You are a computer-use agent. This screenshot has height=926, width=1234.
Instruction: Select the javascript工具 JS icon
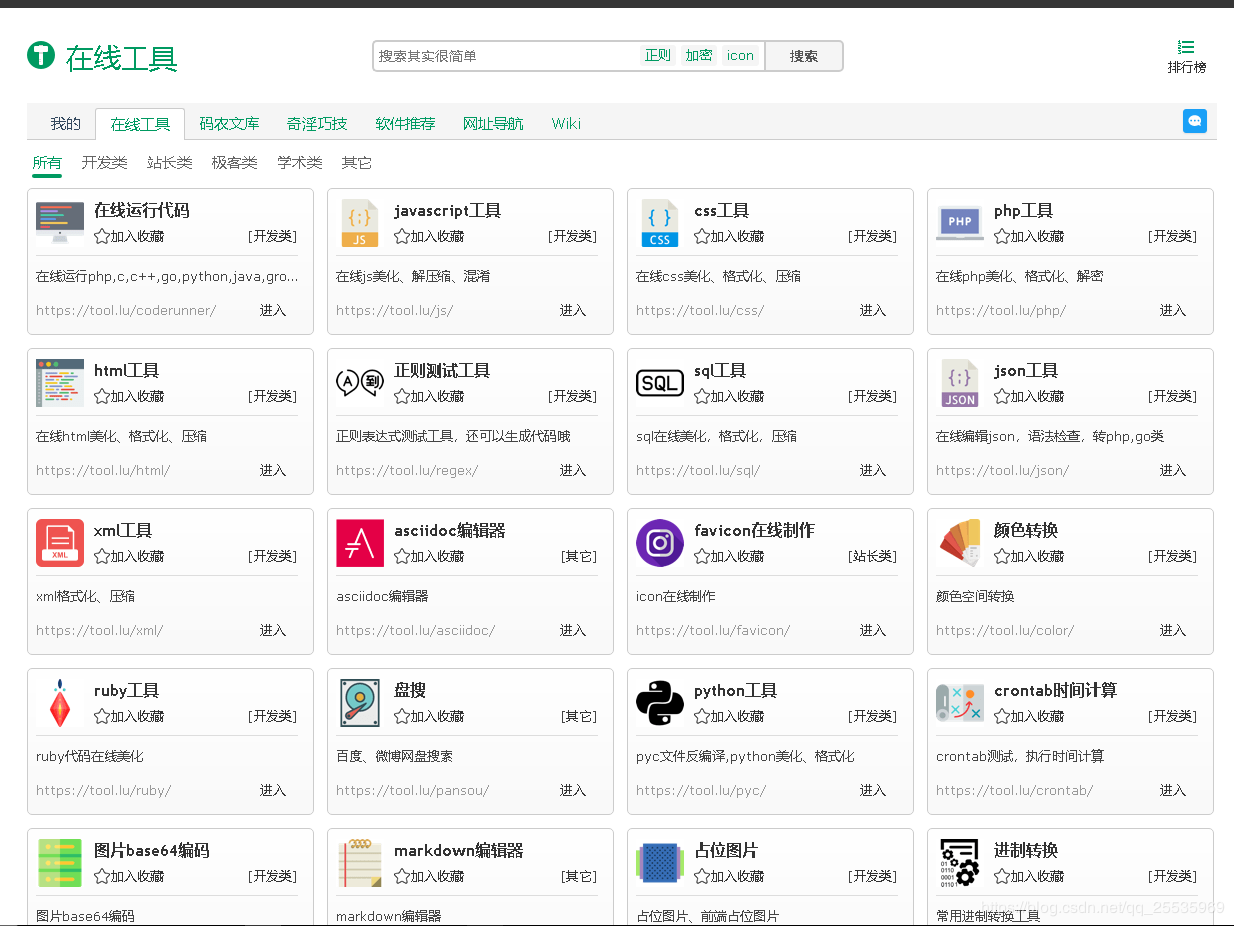click(360, 222)
